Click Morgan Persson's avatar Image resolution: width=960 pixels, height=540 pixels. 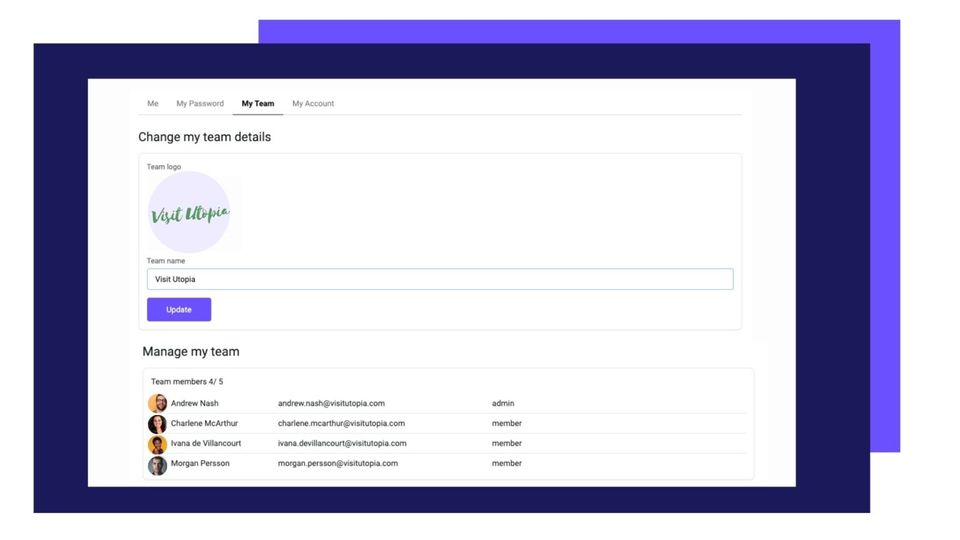click(x=157, y=465)
